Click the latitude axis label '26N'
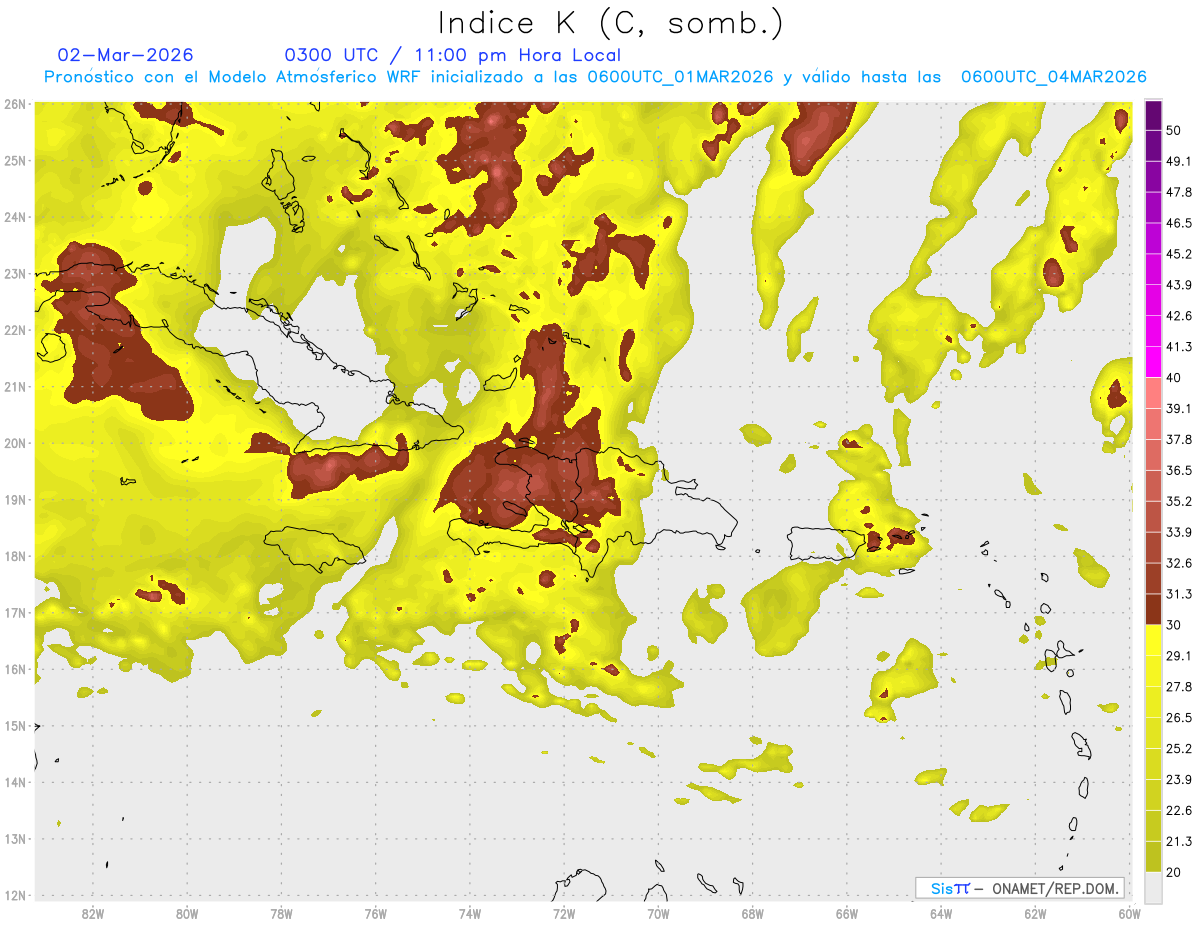 [x=15, y=104]
